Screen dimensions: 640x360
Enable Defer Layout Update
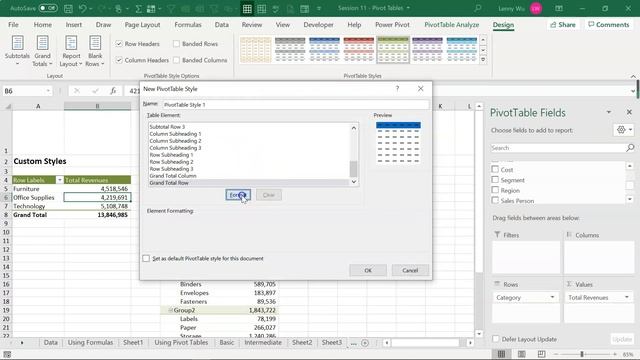pyautogui.click(x=496, y=339)
